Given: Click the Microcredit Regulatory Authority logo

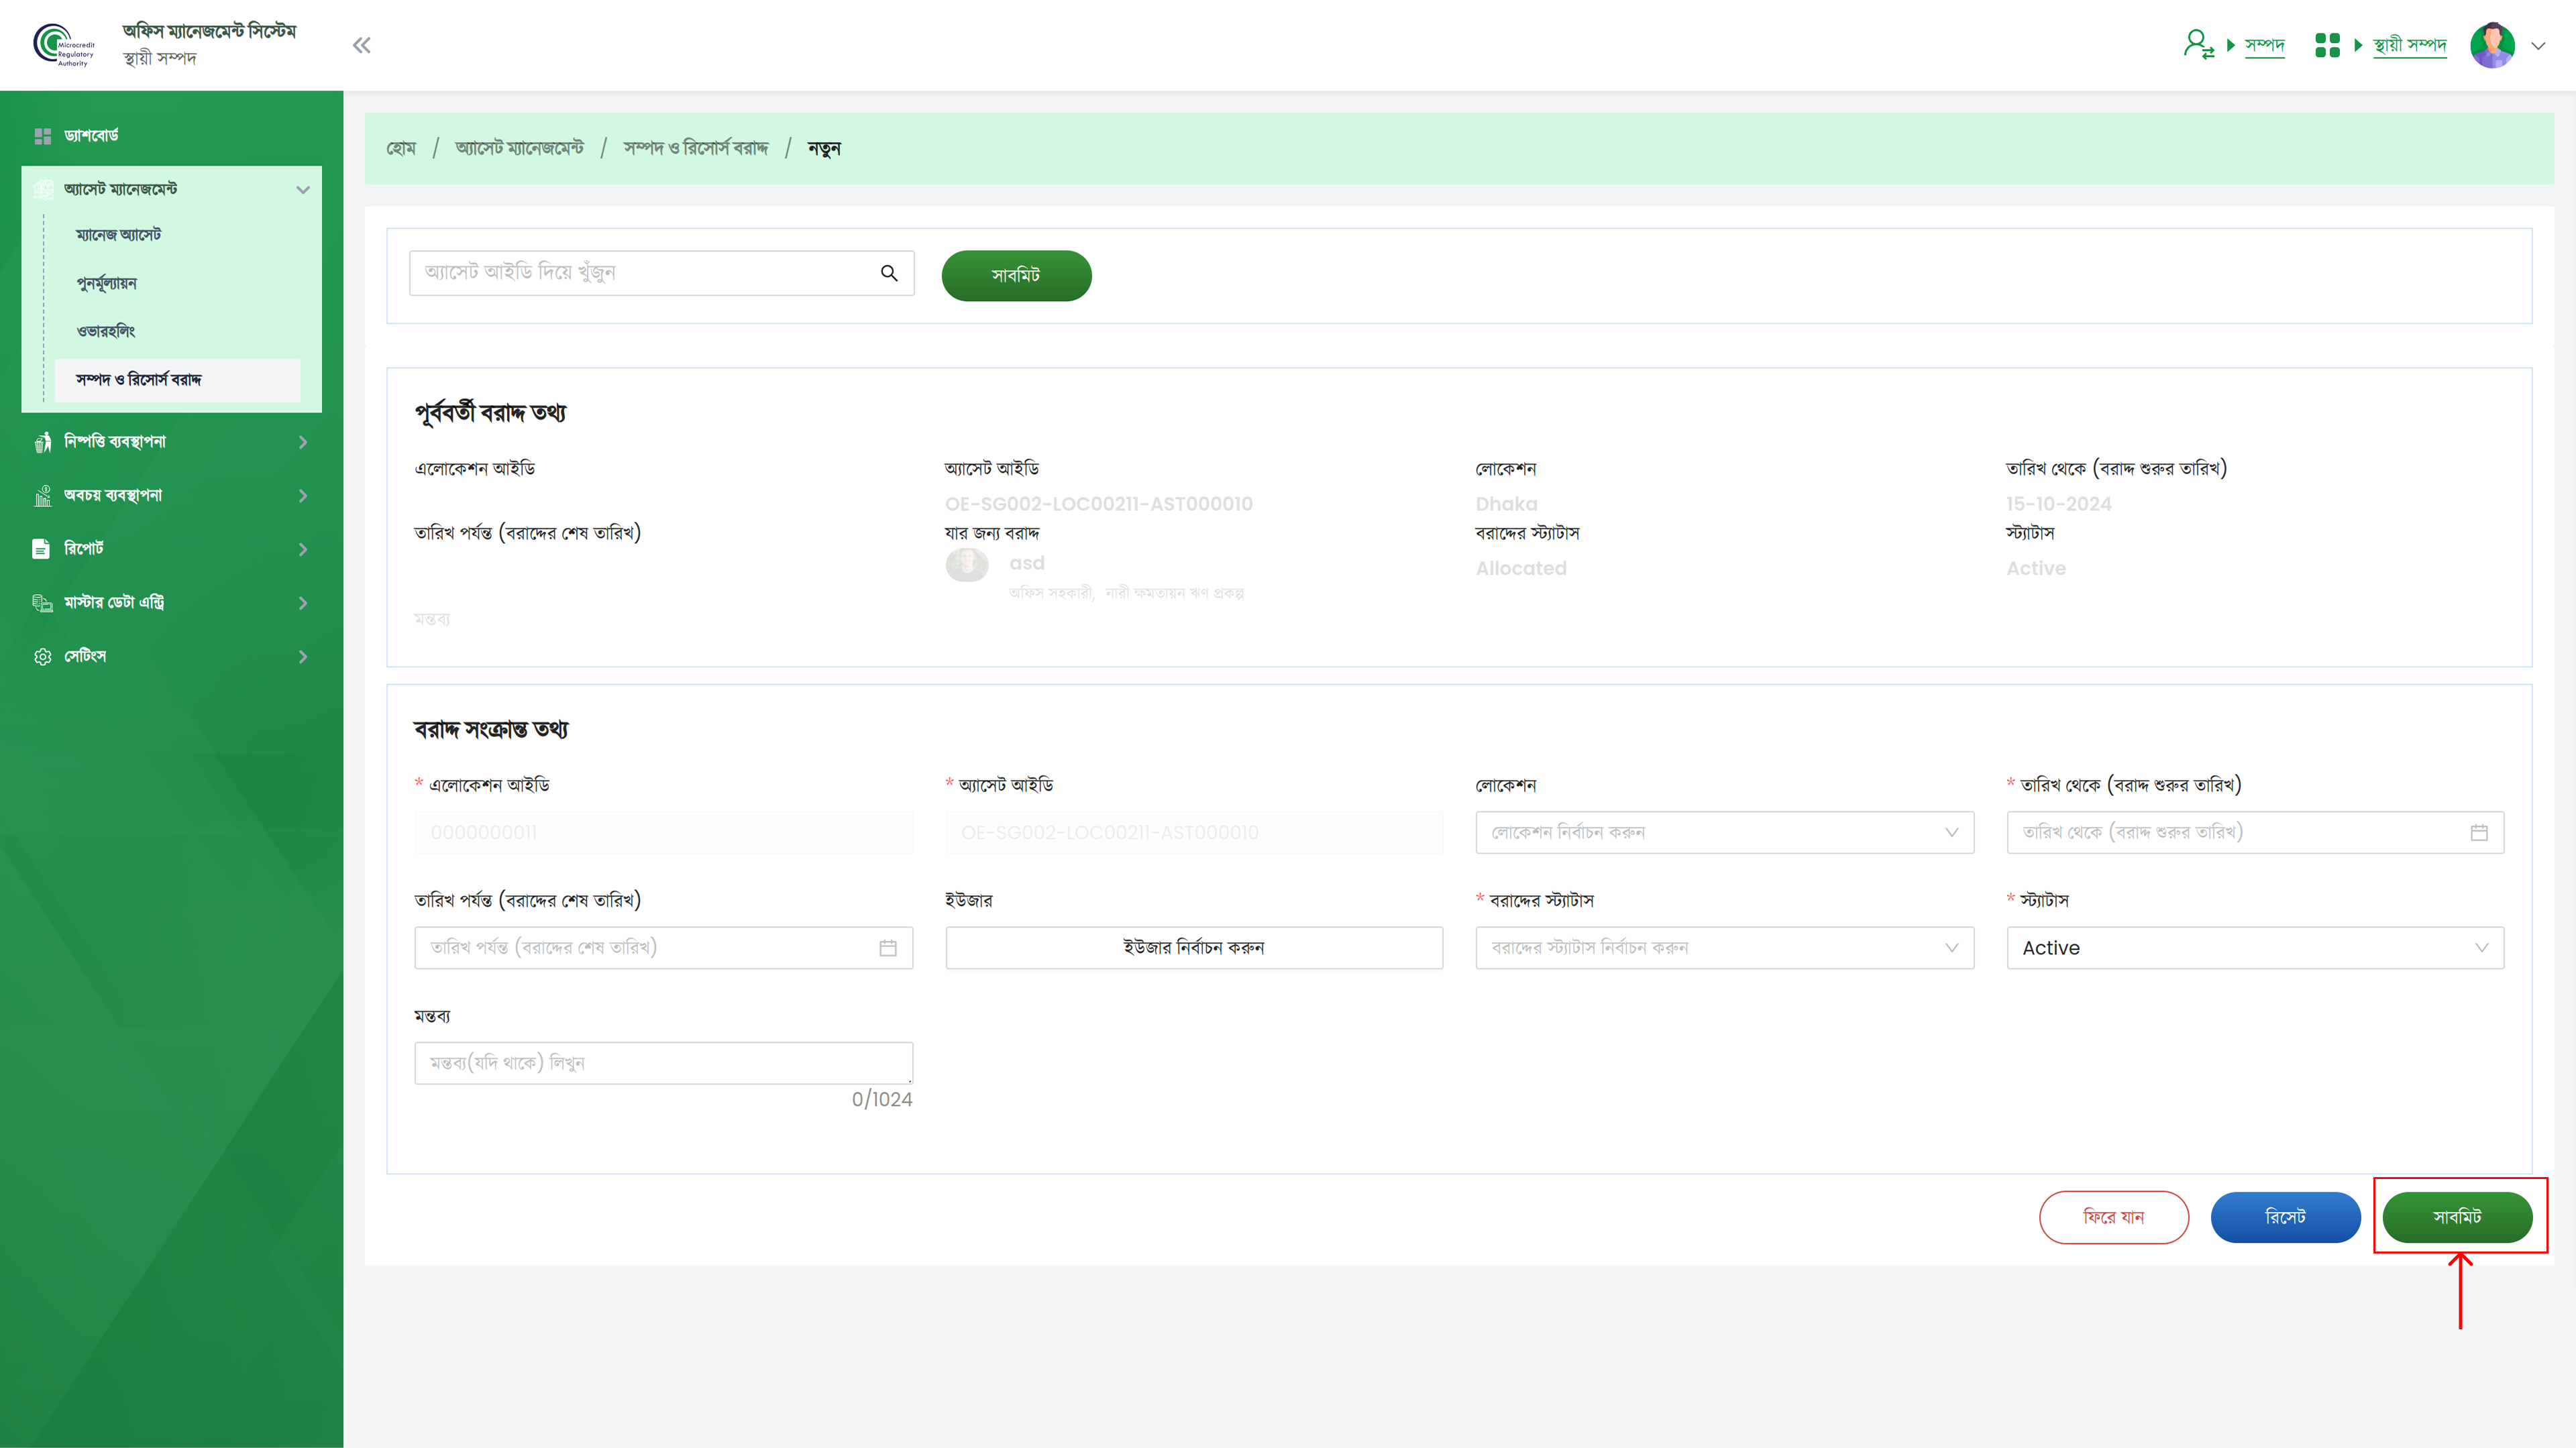Looking at the screenshot, I should [64, 45].
